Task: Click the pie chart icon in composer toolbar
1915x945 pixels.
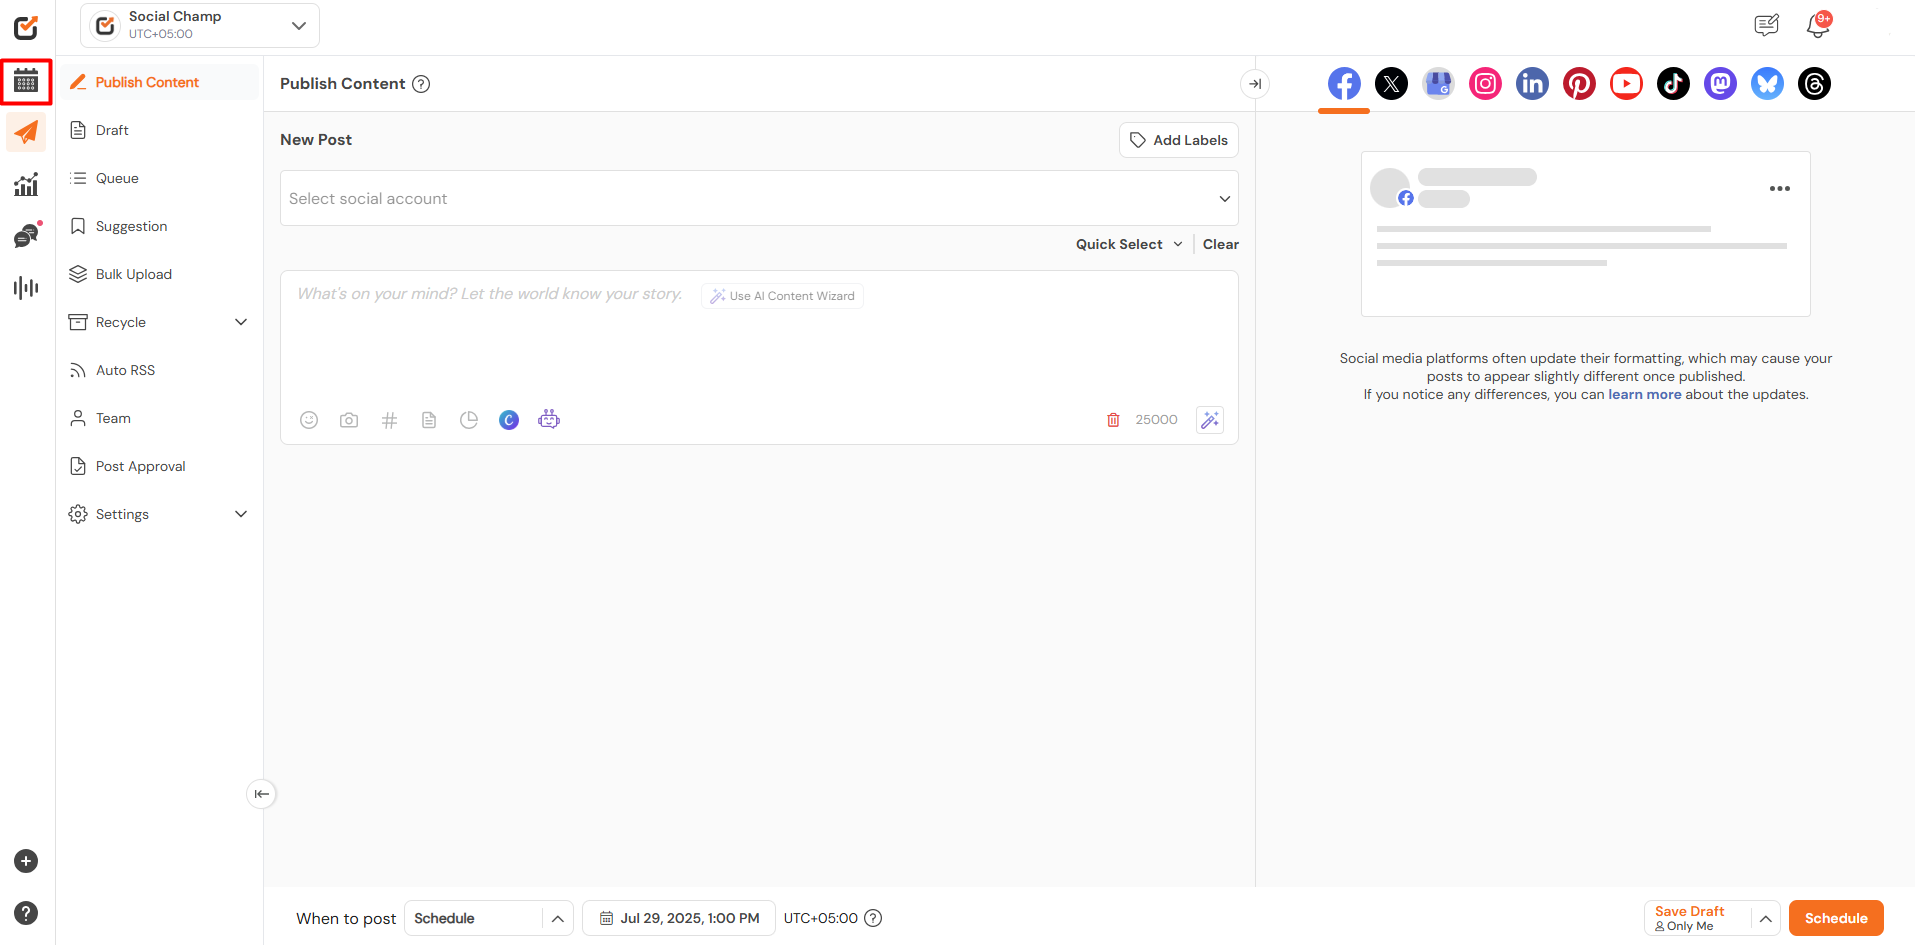Action: click(x=469, y=420)
